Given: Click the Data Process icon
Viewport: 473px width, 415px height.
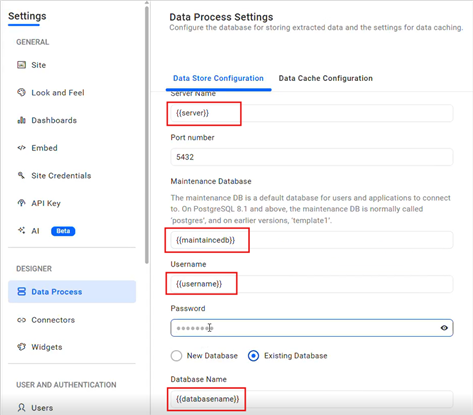Looking at the screenshot, I should (21, 292).
